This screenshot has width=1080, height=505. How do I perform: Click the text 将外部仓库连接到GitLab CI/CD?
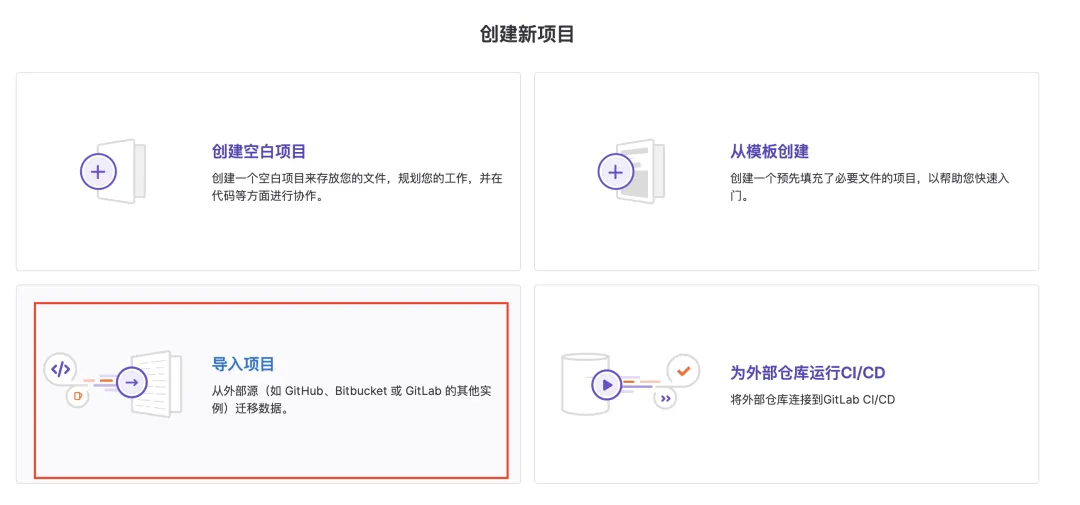click(x=812, y=400)
